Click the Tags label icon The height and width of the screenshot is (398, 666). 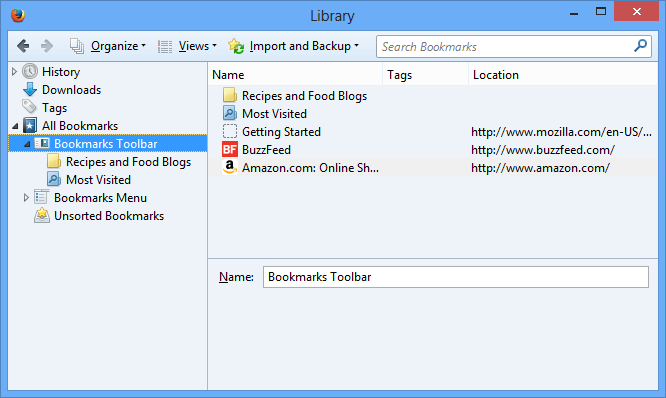(30, 107)
